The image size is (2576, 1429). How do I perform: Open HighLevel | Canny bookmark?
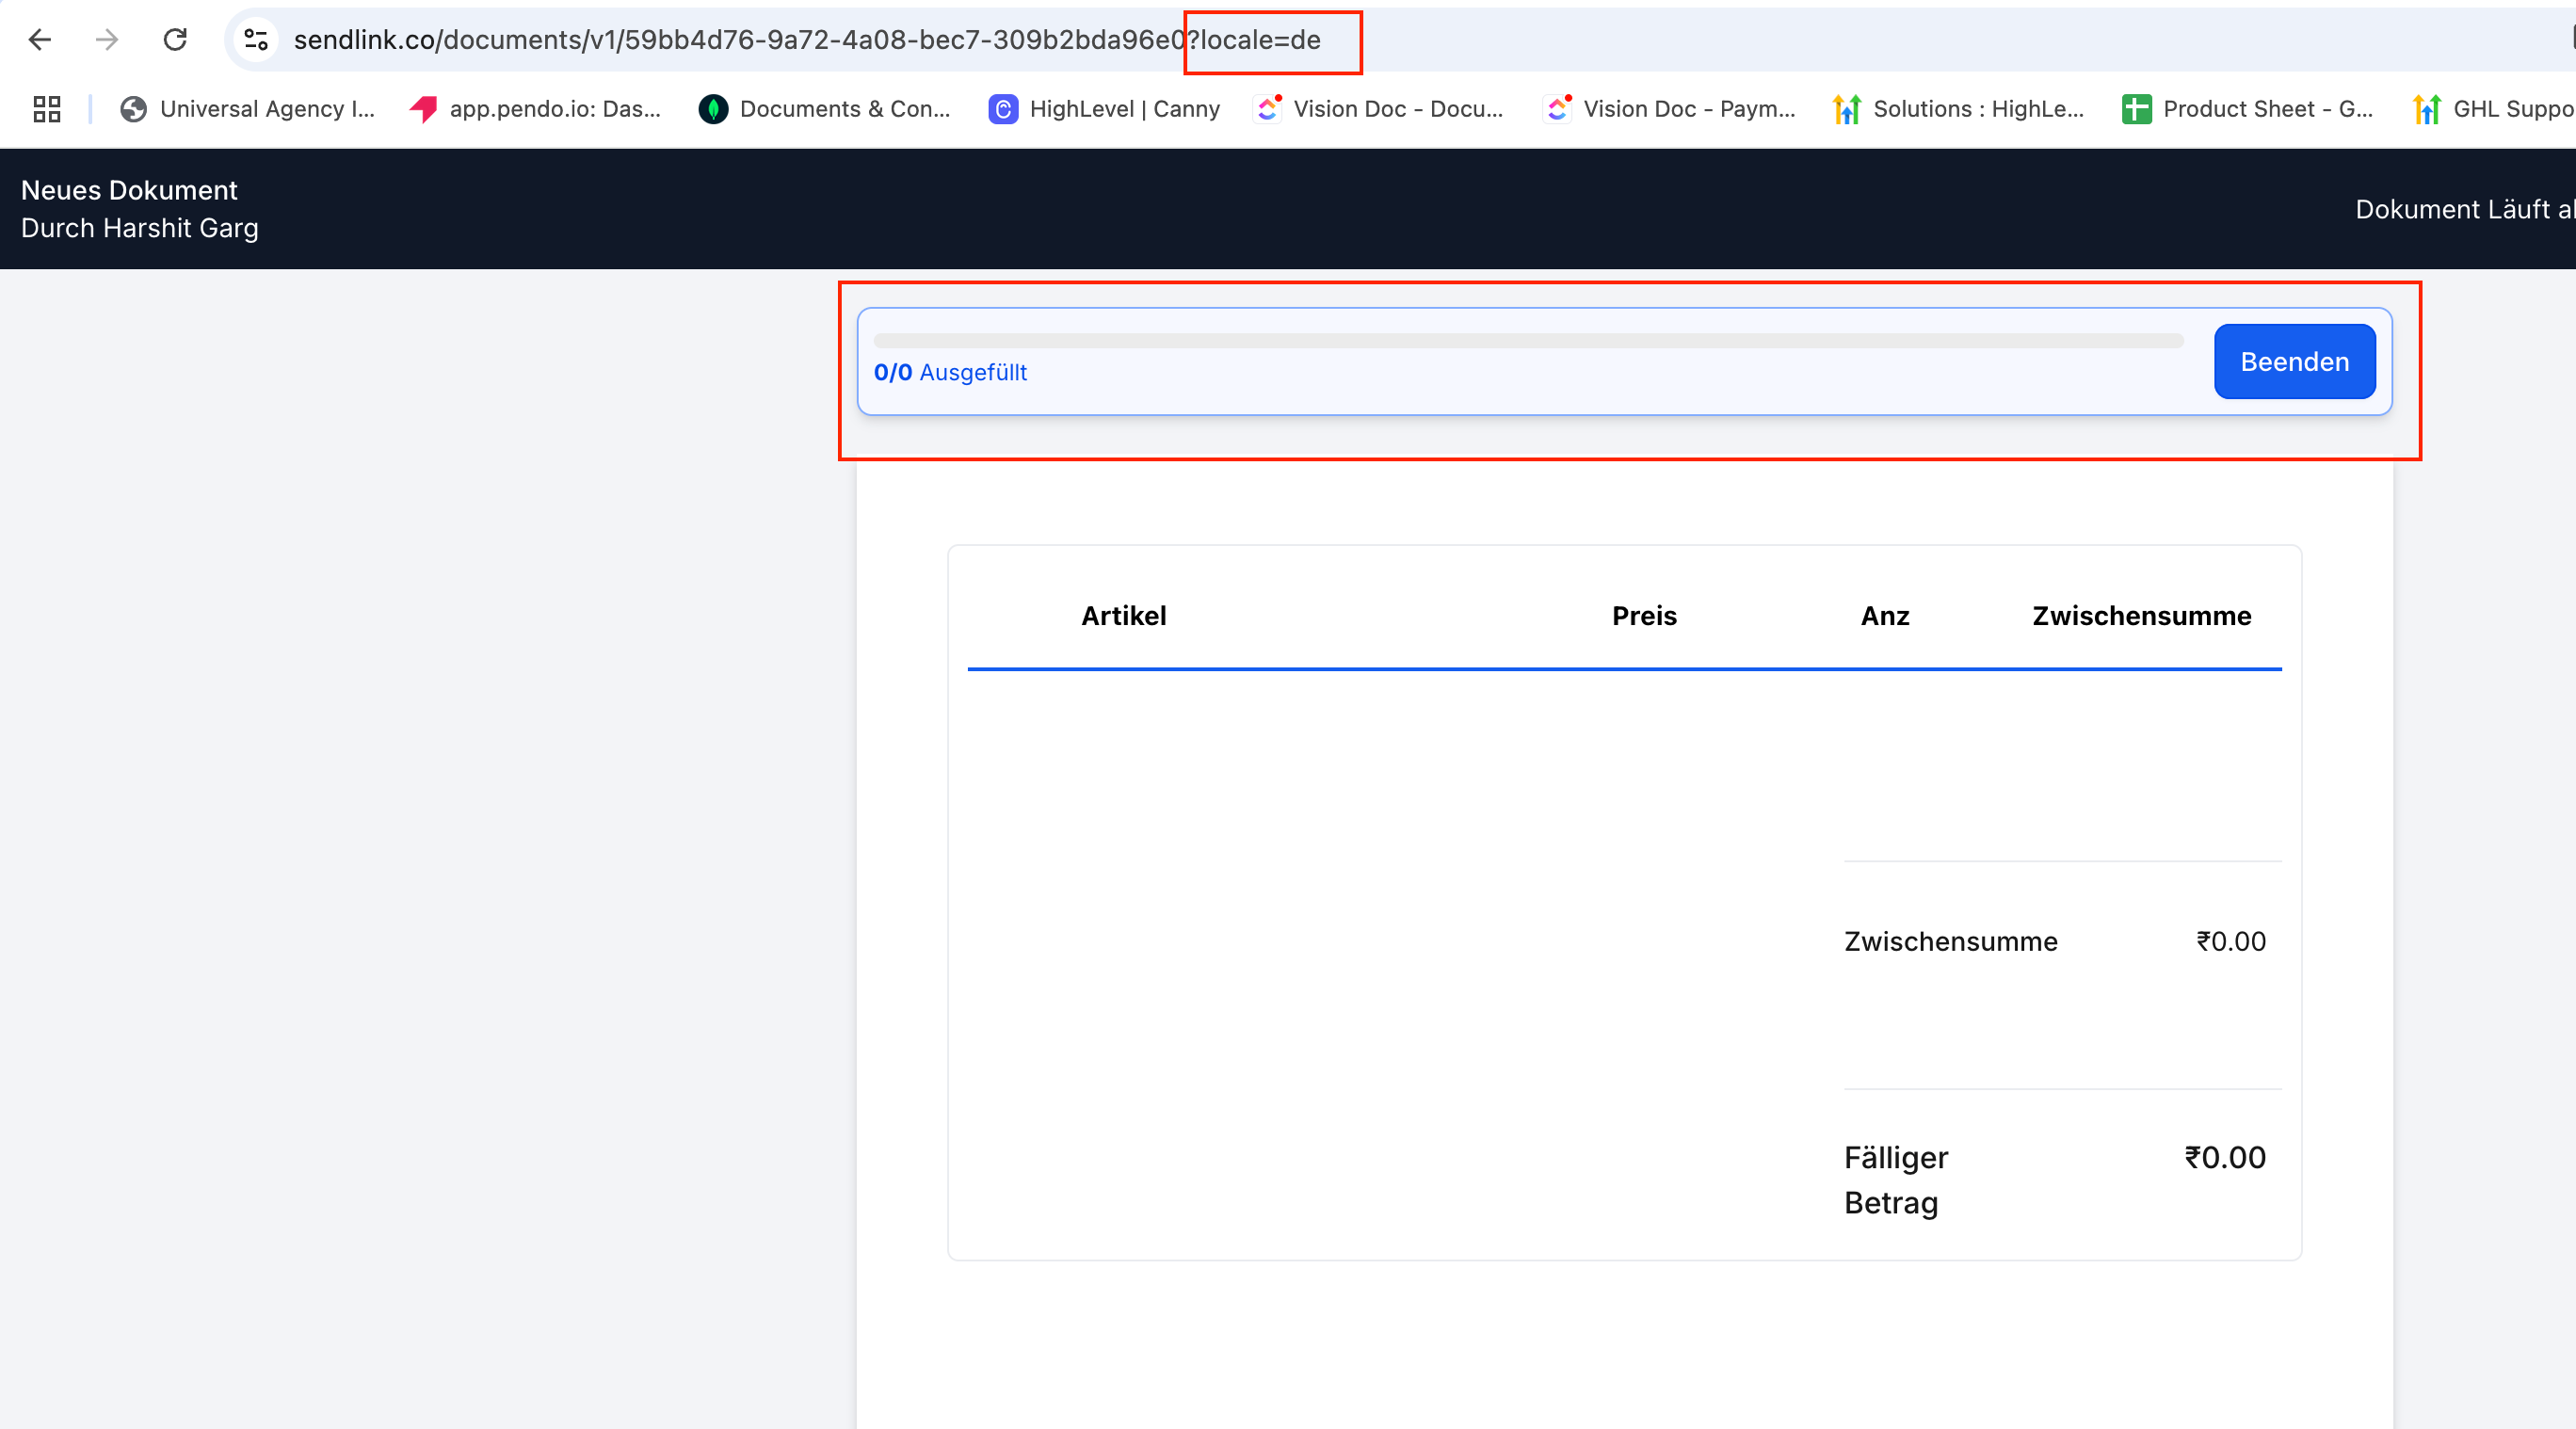(x=1104, y=109)
